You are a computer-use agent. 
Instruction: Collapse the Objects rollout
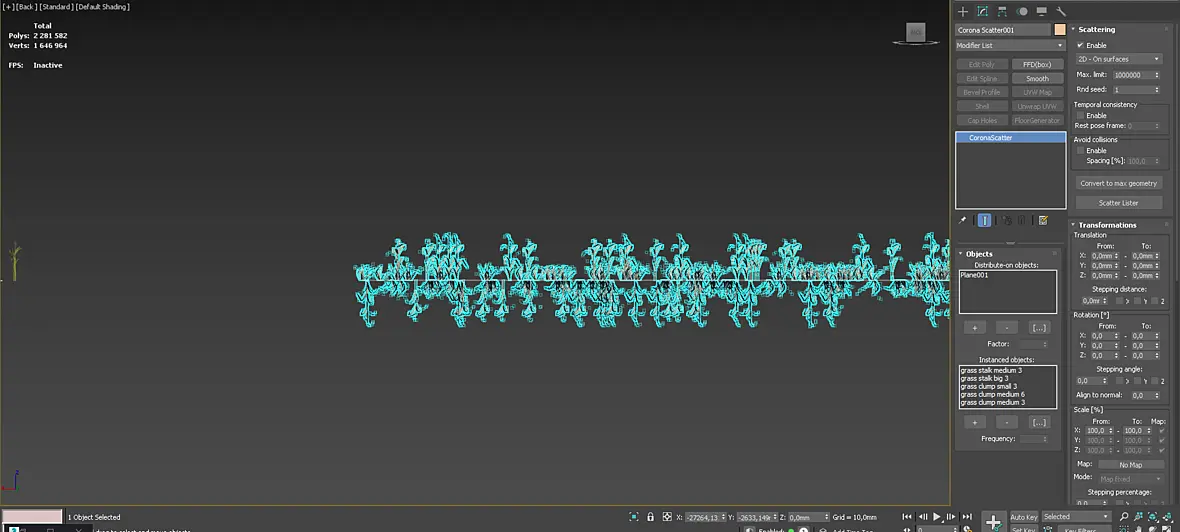[978, 254]
